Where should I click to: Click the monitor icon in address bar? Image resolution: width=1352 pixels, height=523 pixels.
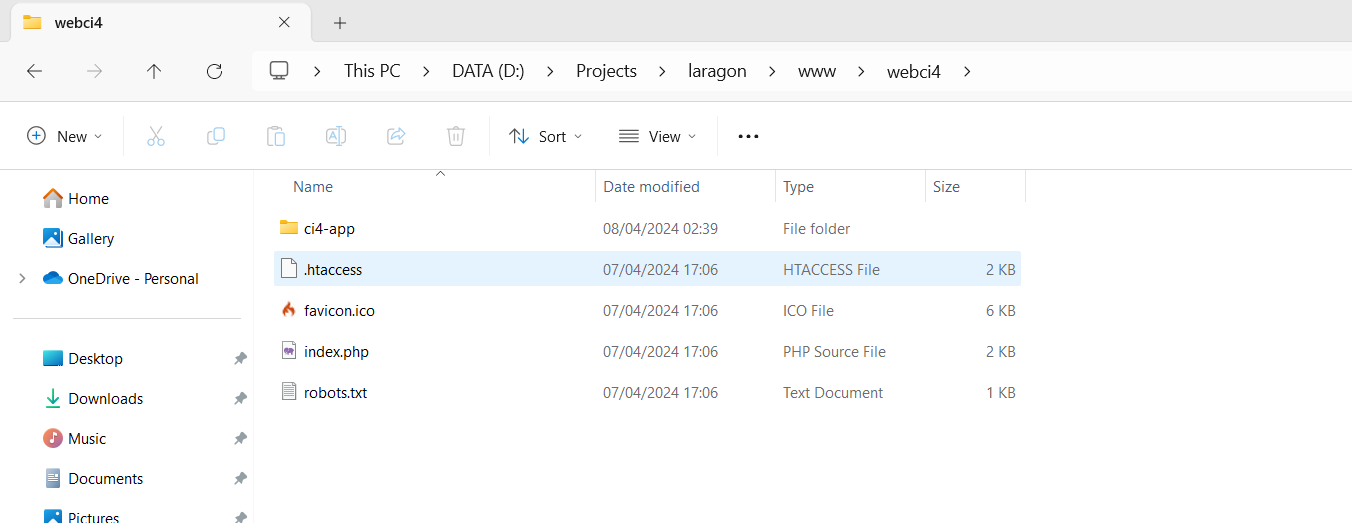[279, 71]
